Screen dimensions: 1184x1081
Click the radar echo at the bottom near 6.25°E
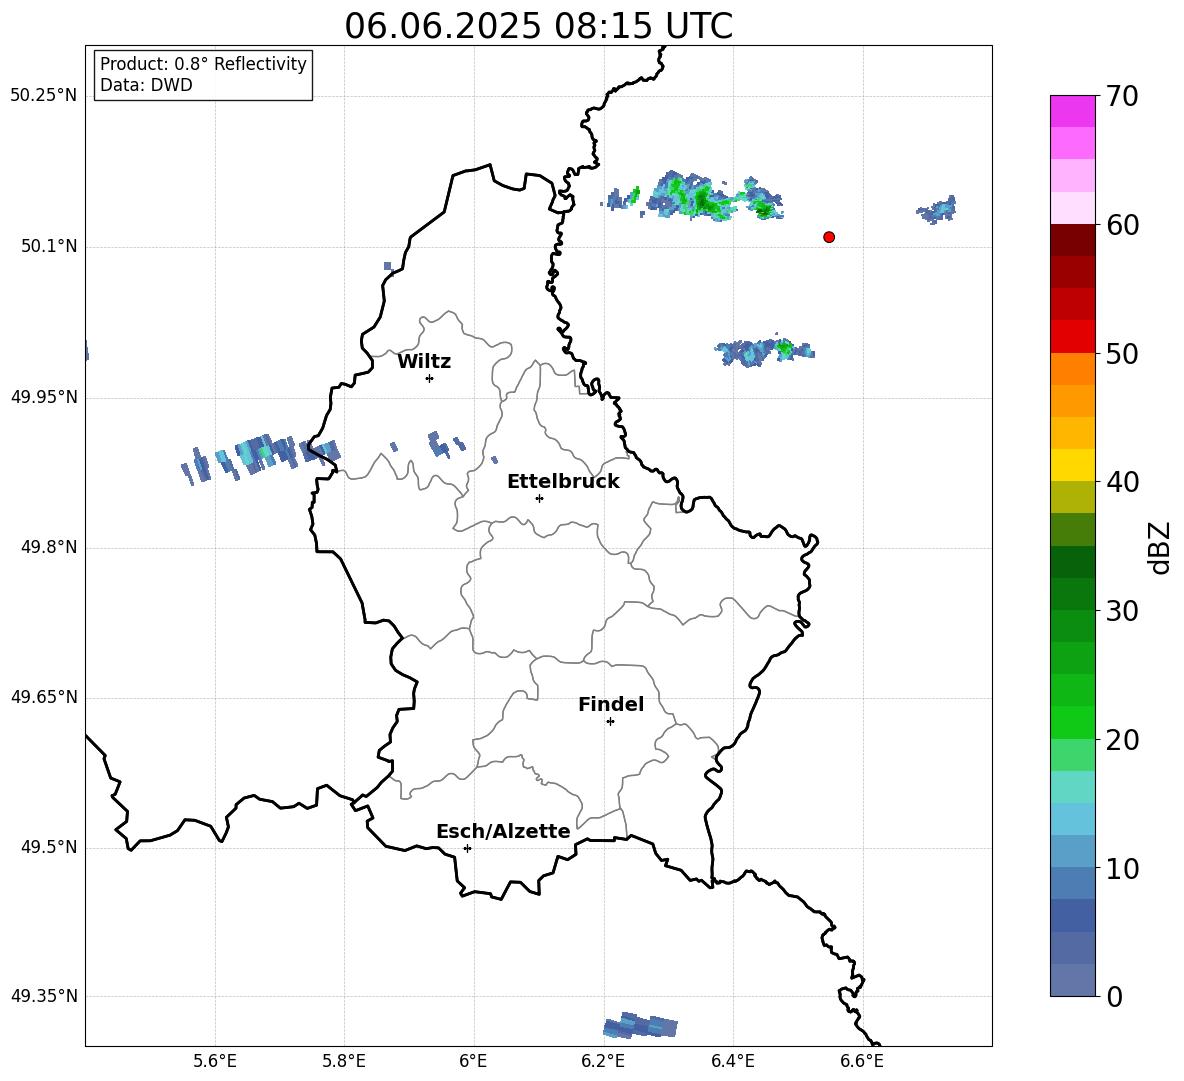pyautogui.click(x=640, y=1025)
